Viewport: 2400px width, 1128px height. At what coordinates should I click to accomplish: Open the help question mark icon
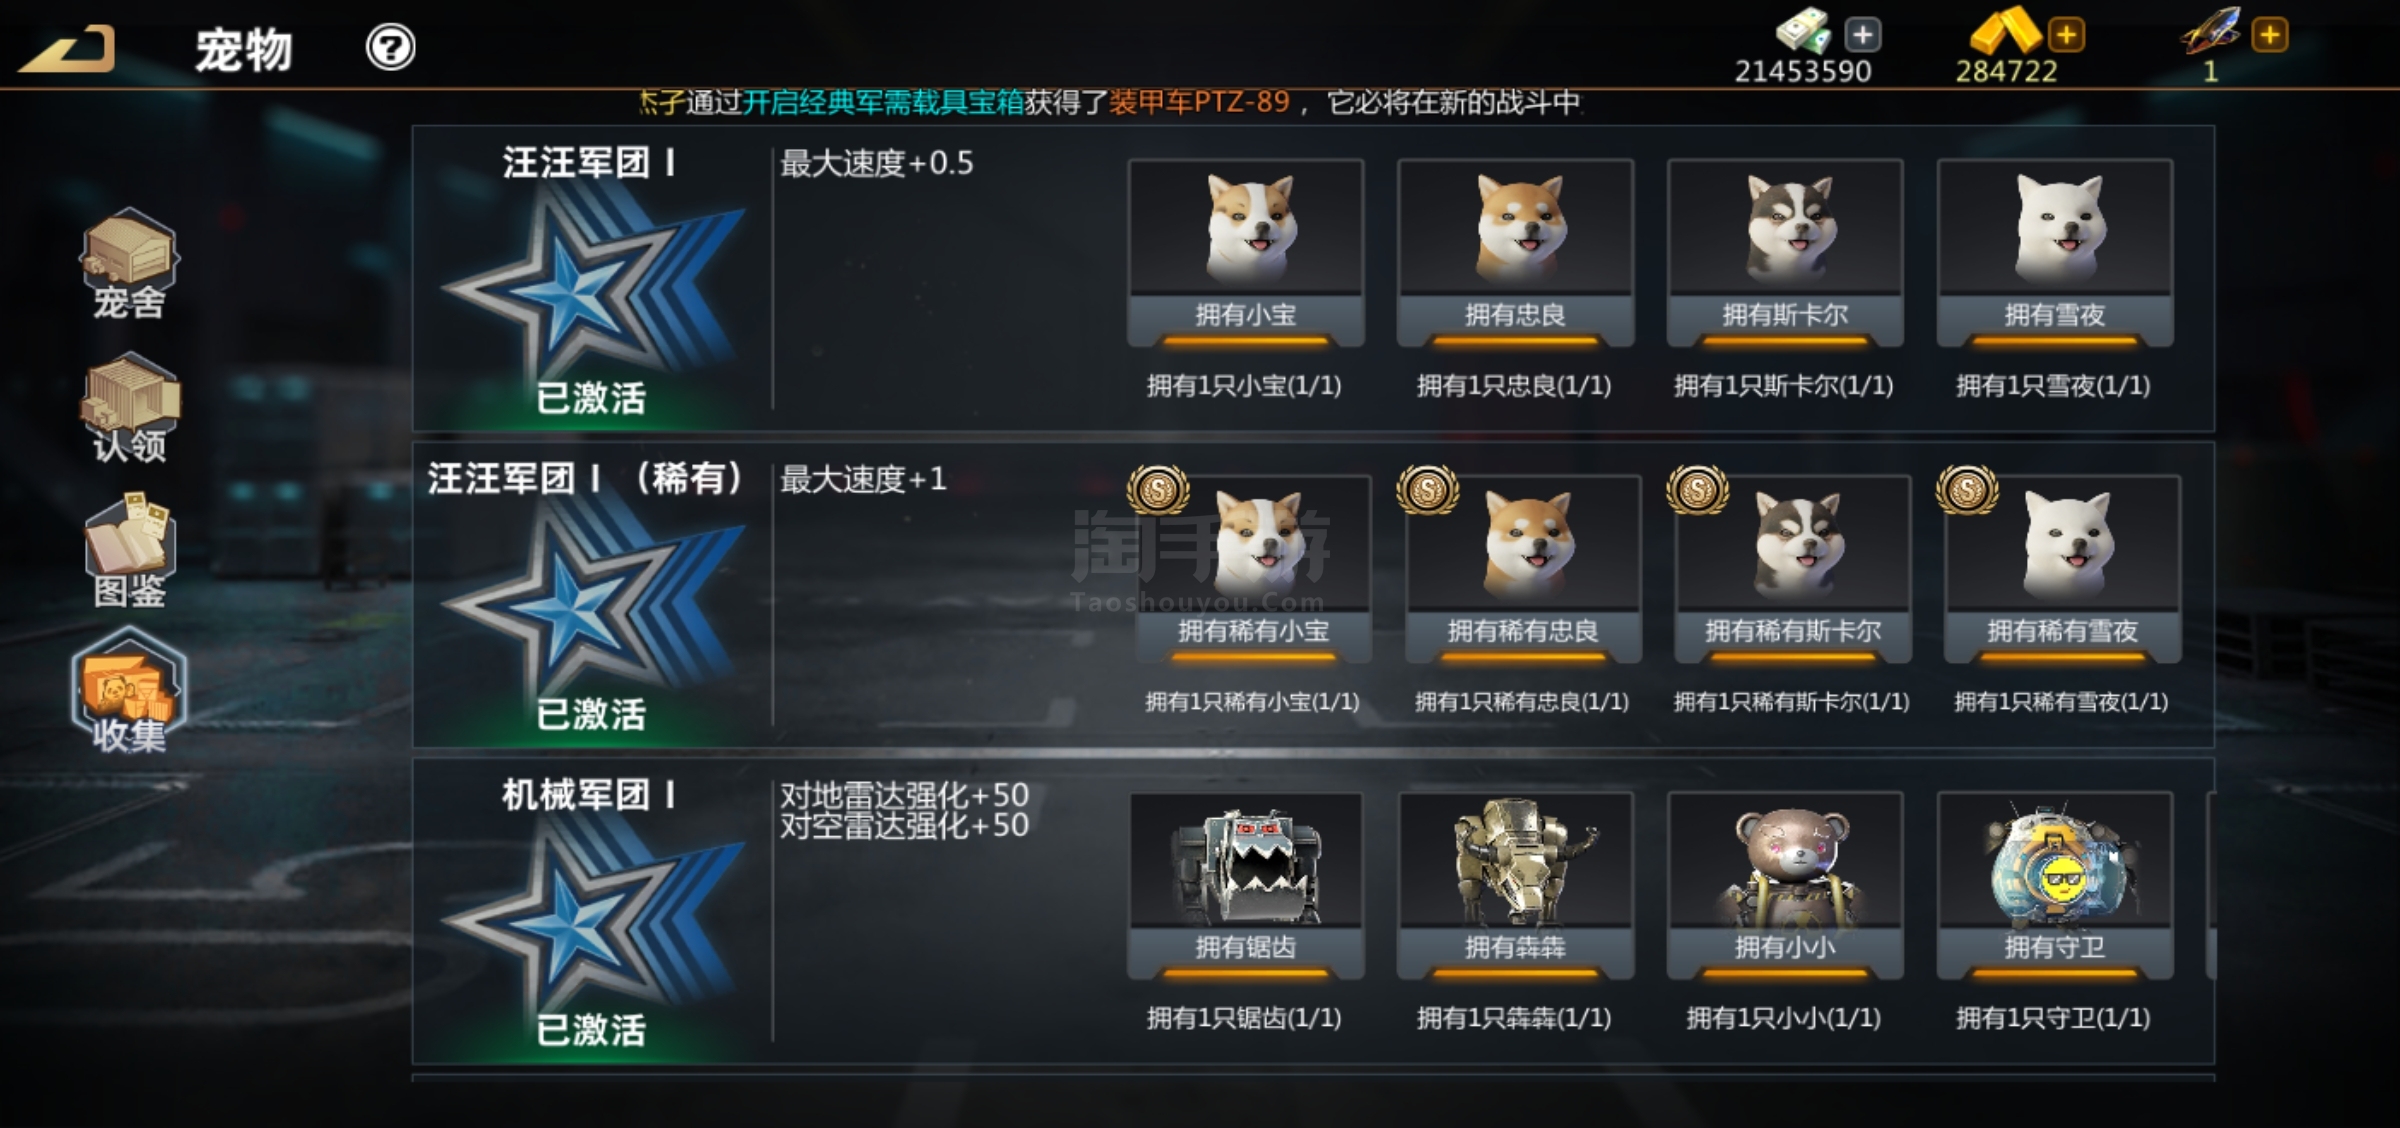(390, 47)
